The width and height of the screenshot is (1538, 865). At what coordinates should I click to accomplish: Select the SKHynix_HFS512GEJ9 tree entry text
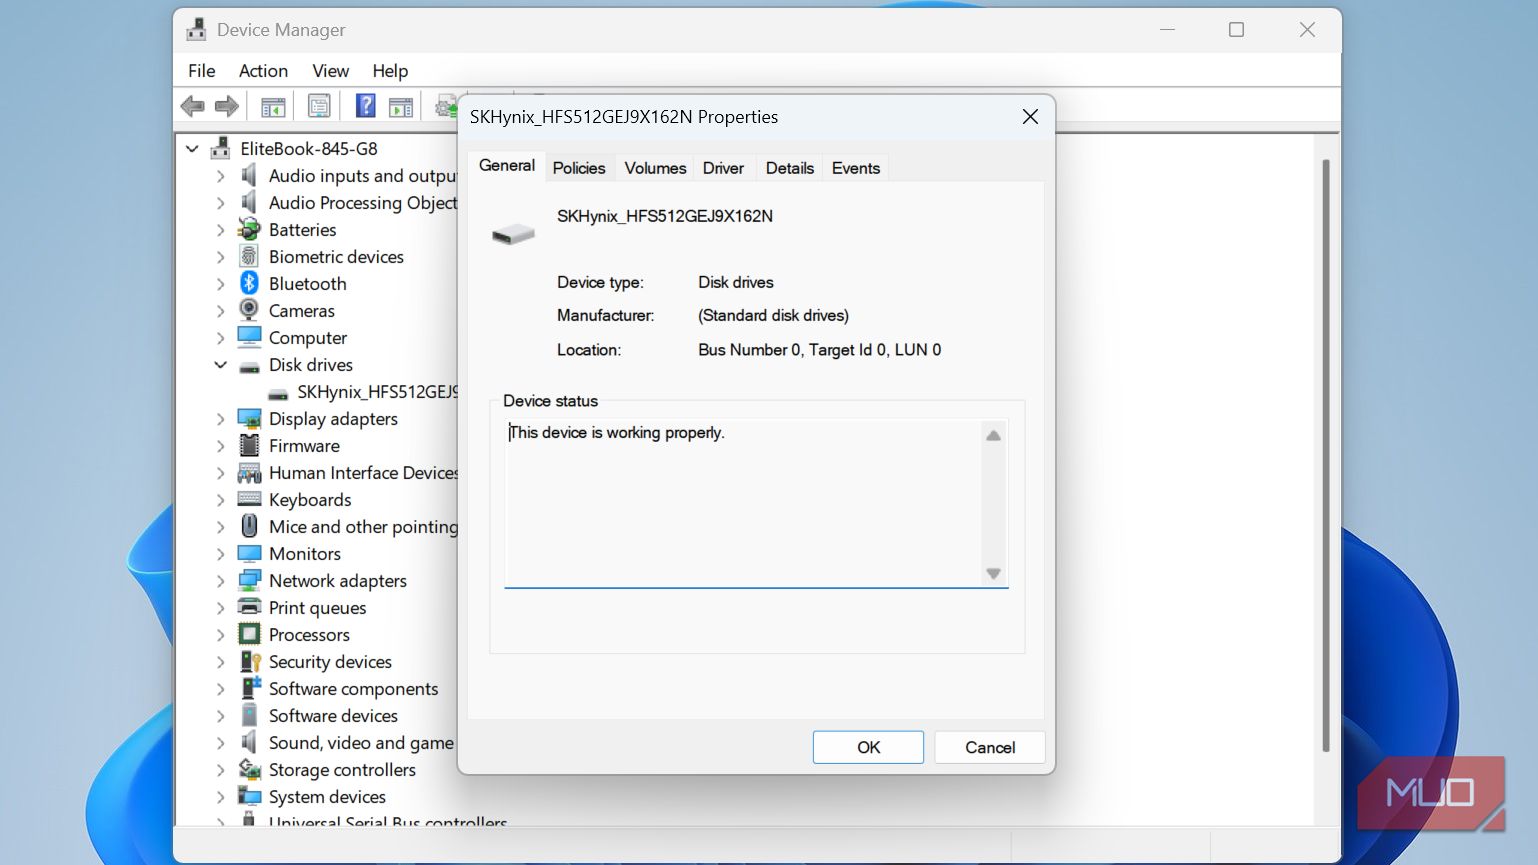click(x=377, y=392)
